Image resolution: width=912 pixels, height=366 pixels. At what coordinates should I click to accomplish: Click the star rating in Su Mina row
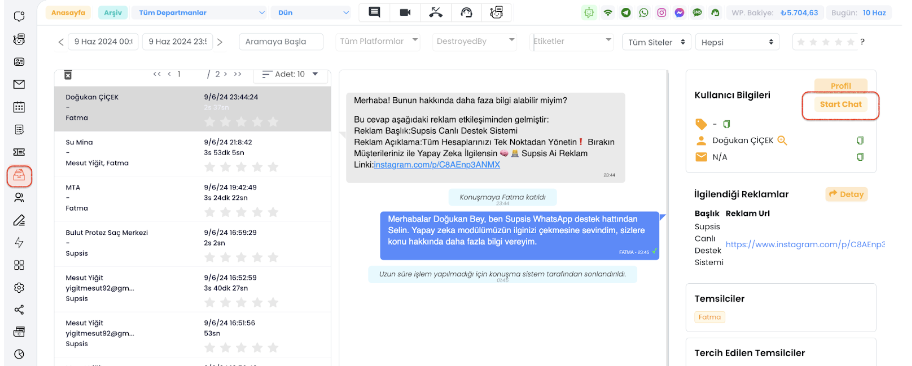[x=241, y=167]
